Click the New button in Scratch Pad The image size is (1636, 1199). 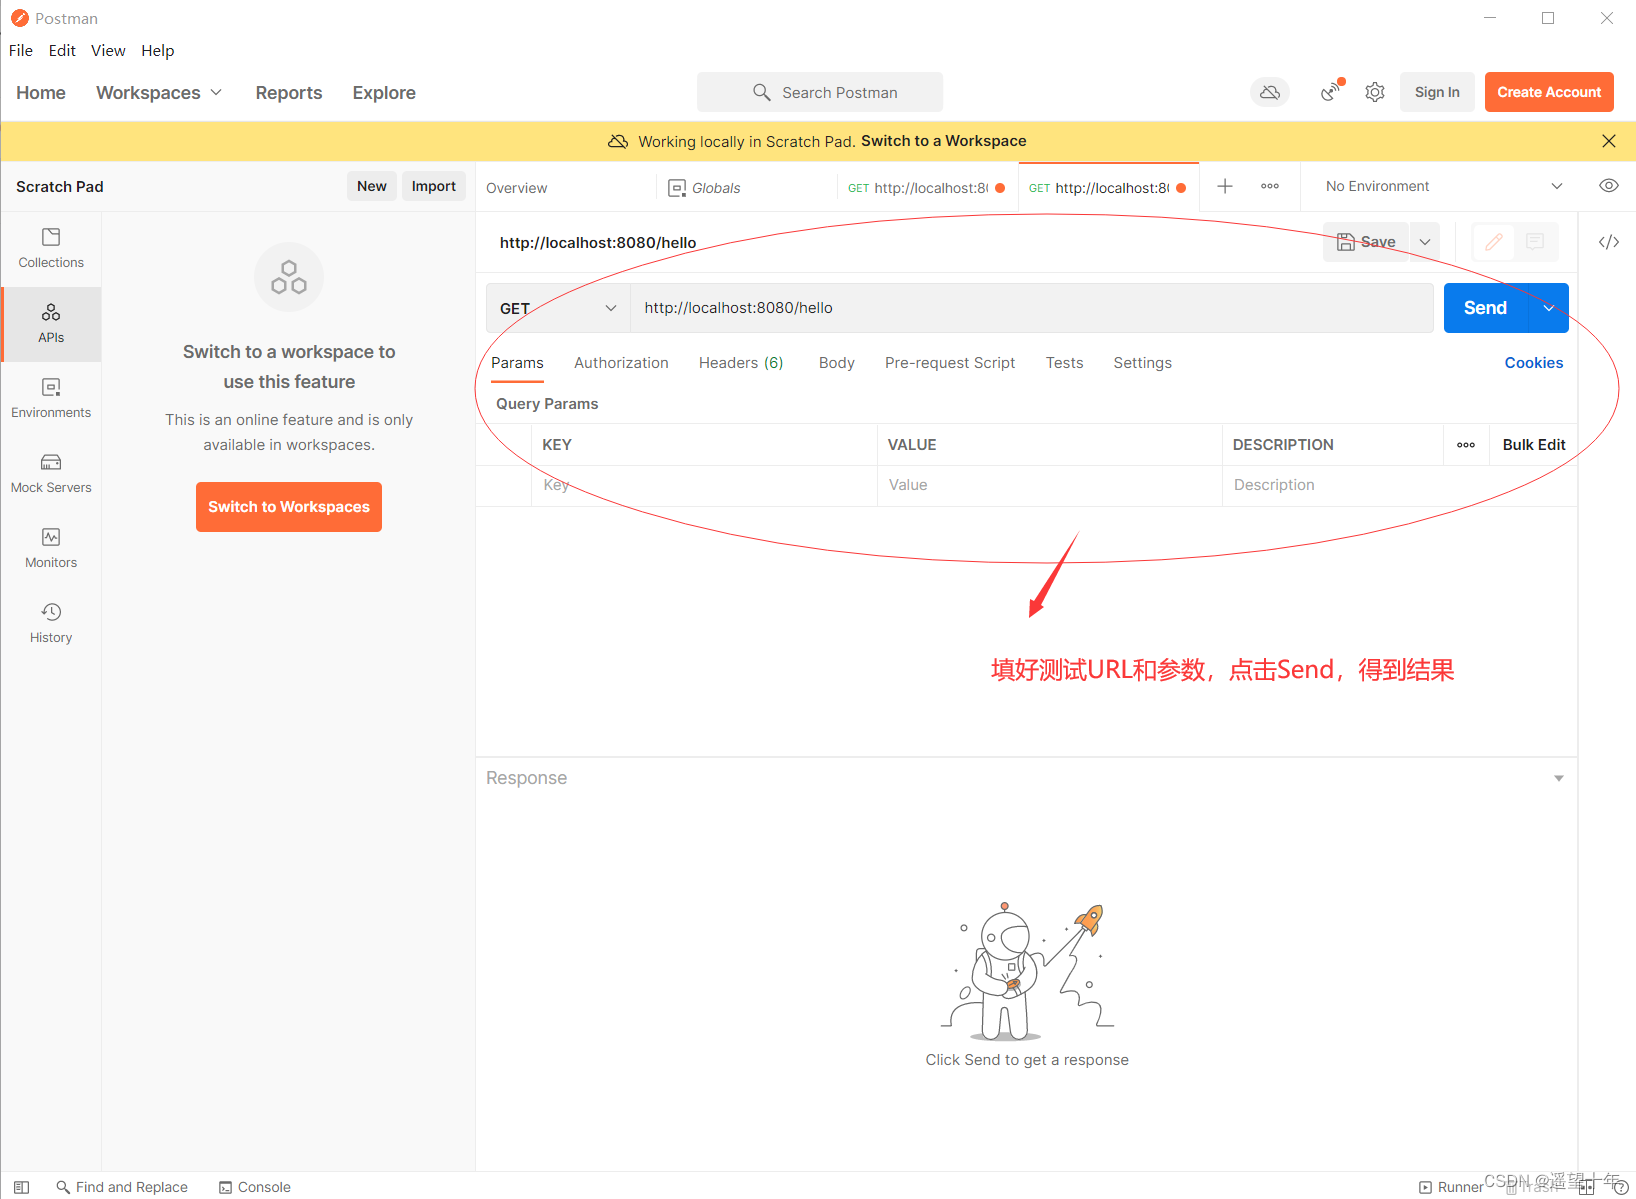click(x=372, y=186)
